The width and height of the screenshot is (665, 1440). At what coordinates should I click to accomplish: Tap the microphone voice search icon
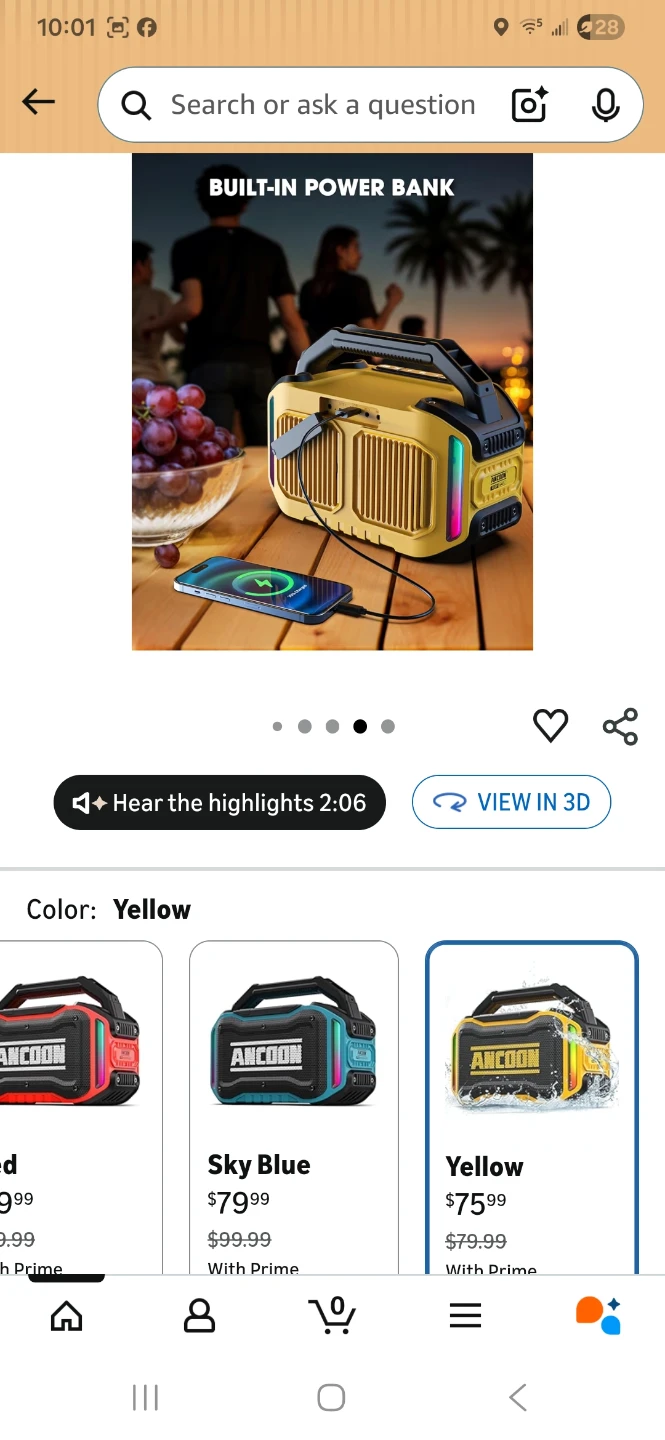tap(605, 105)
